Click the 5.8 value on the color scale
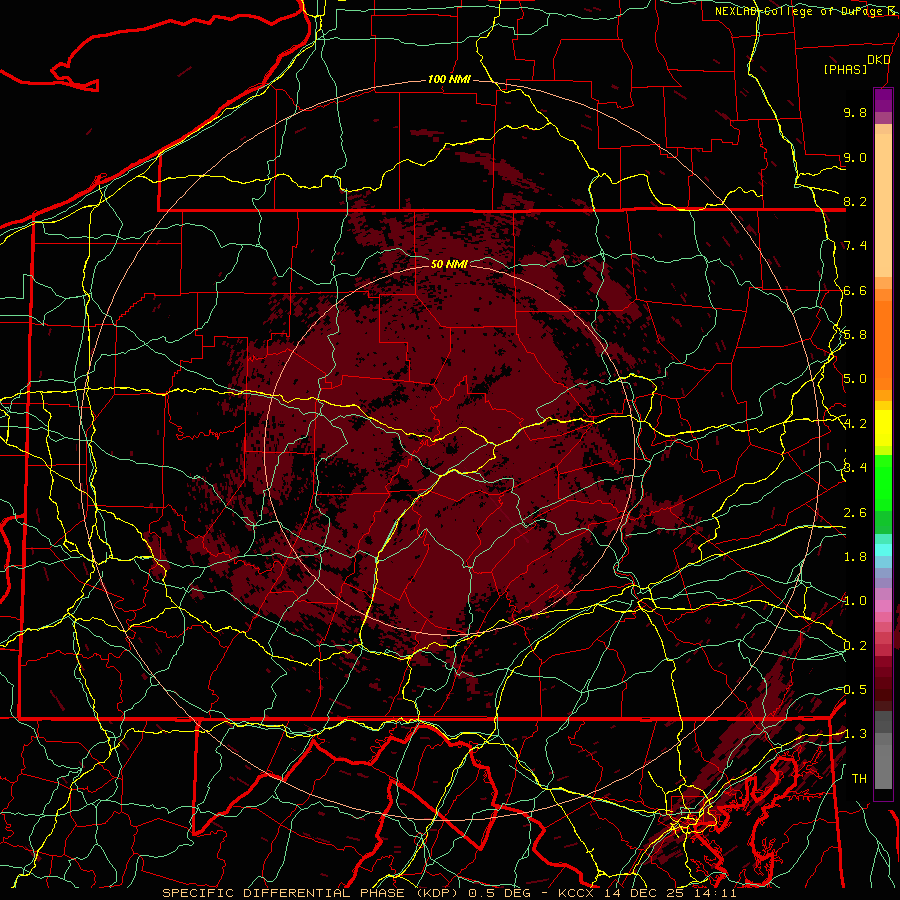Image resolution: width=900 pixels, height=900 pixels. [x=855, y=335]
